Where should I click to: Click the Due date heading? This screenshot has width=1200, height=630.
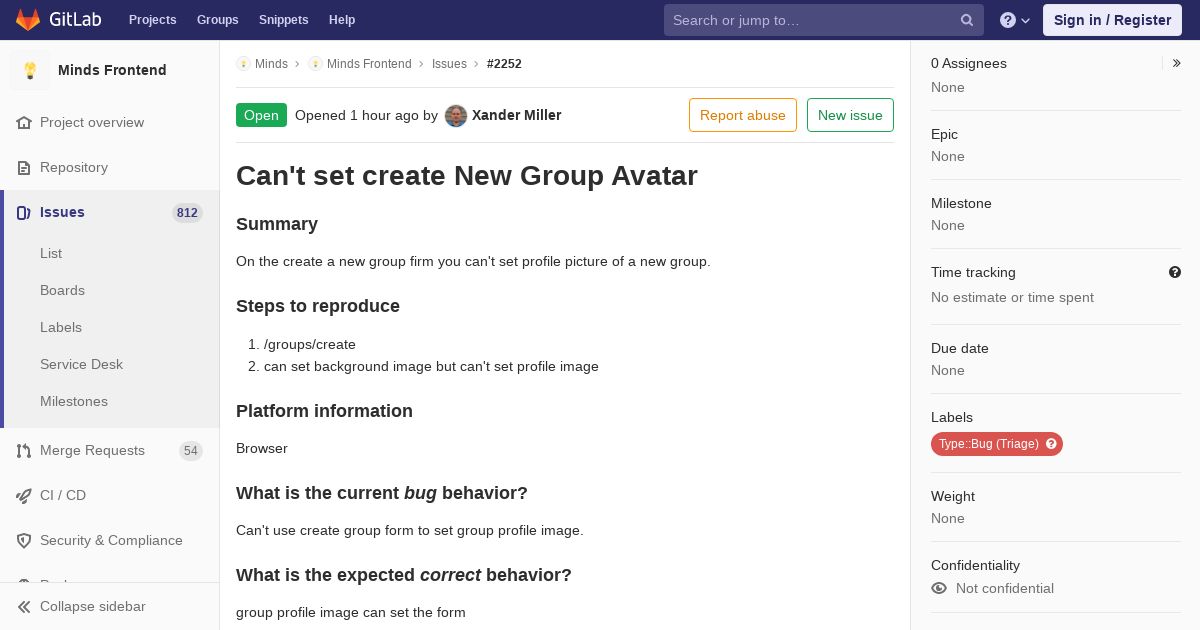pyautogui.click(x=960, y=348)
